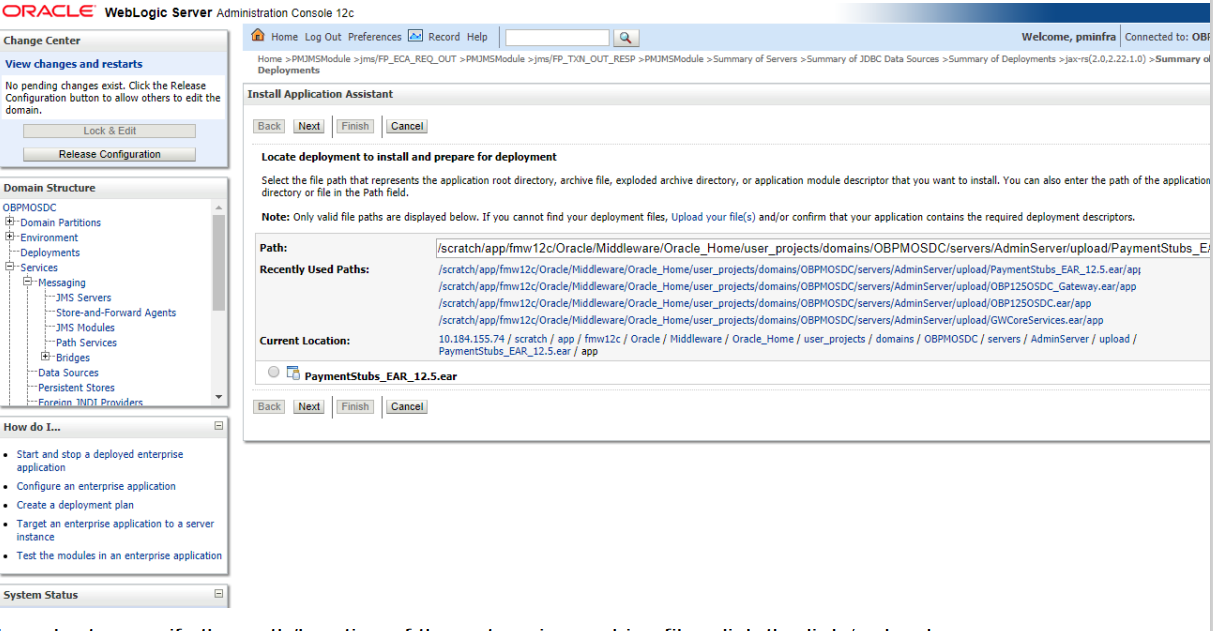Click the Release Configuration button
This screenshot has width=1213, height=631.
110,154
